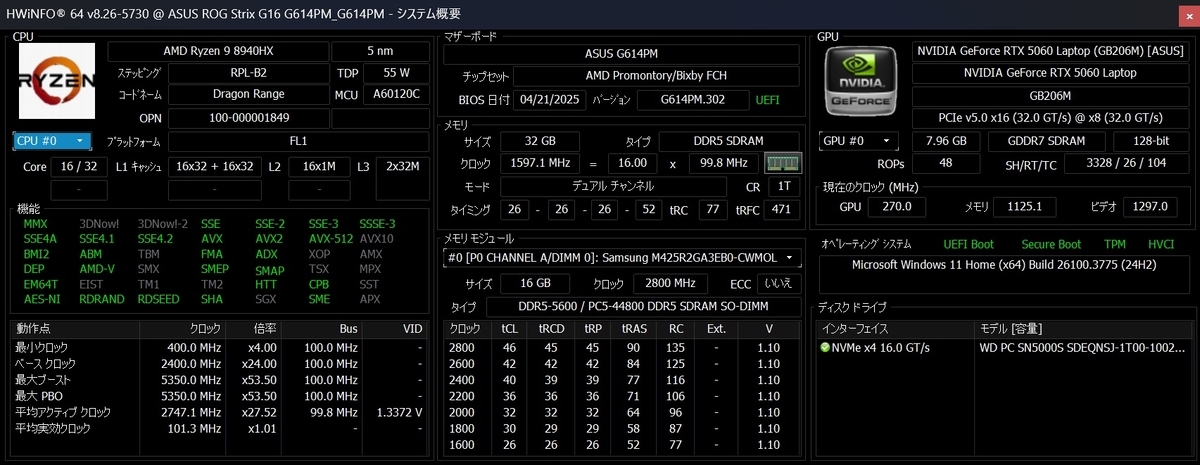The width and height of the screenshot is (1200, 465).
Task: Click the 55 W TDP value
Action: [397, 73]
